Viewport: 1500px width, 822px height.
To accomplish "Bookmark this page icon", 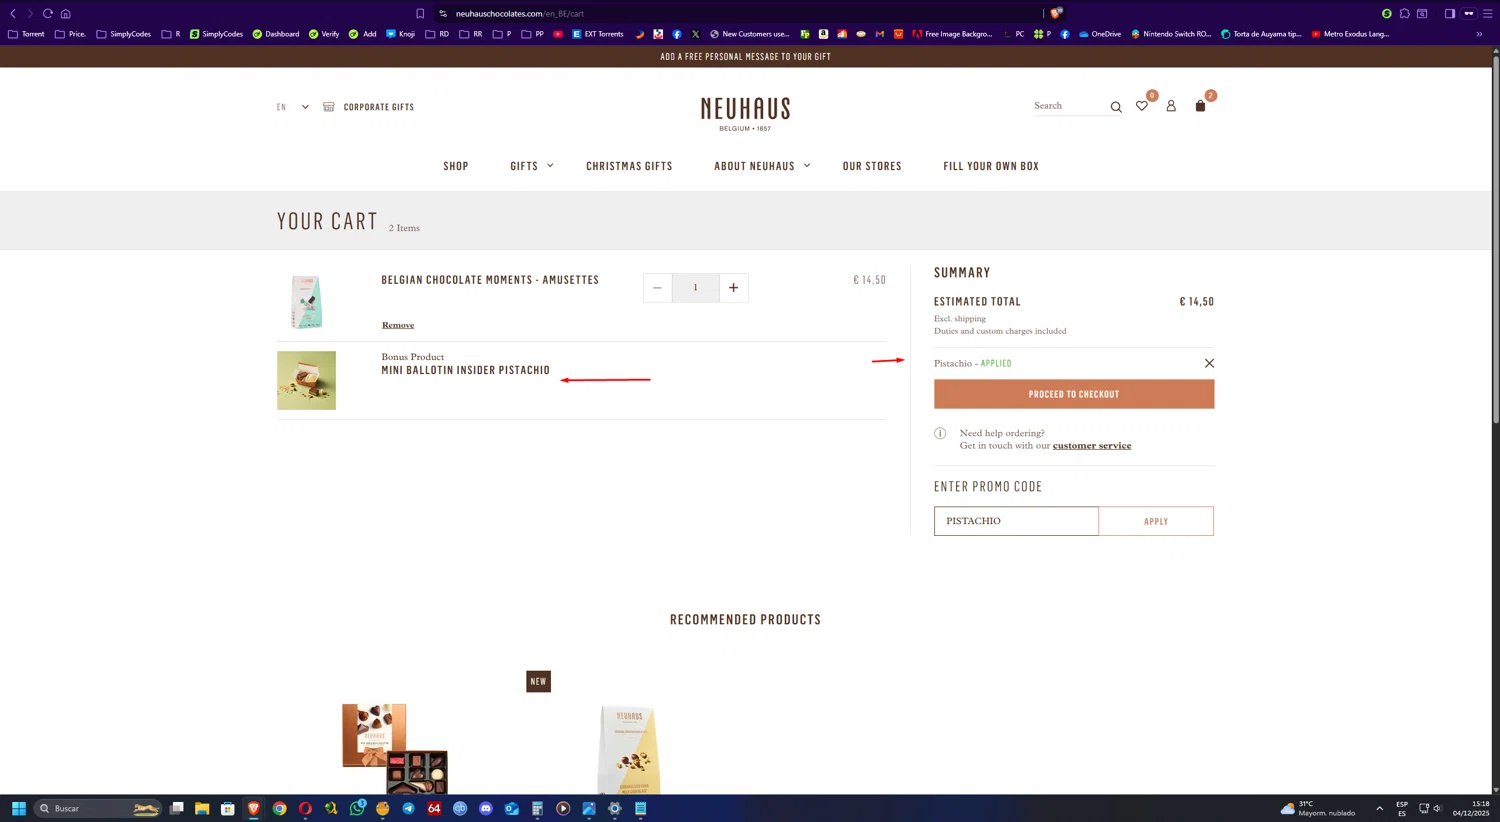I will [x=420, y=13].
